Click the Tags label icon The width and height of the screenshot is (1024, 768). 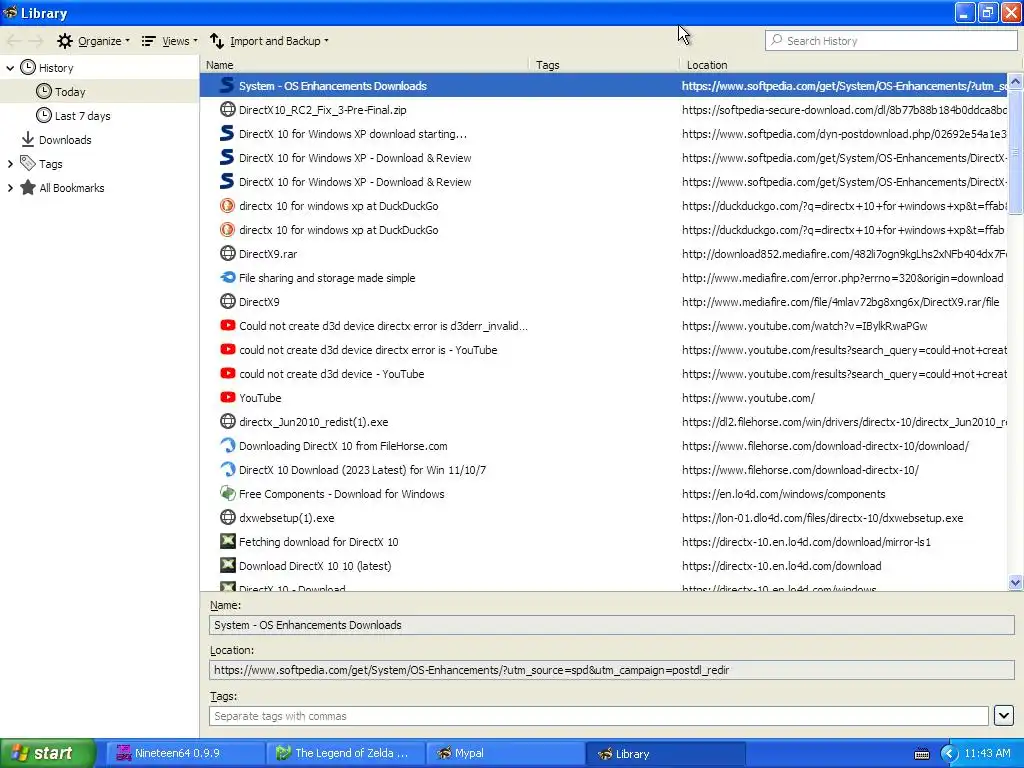28,163
